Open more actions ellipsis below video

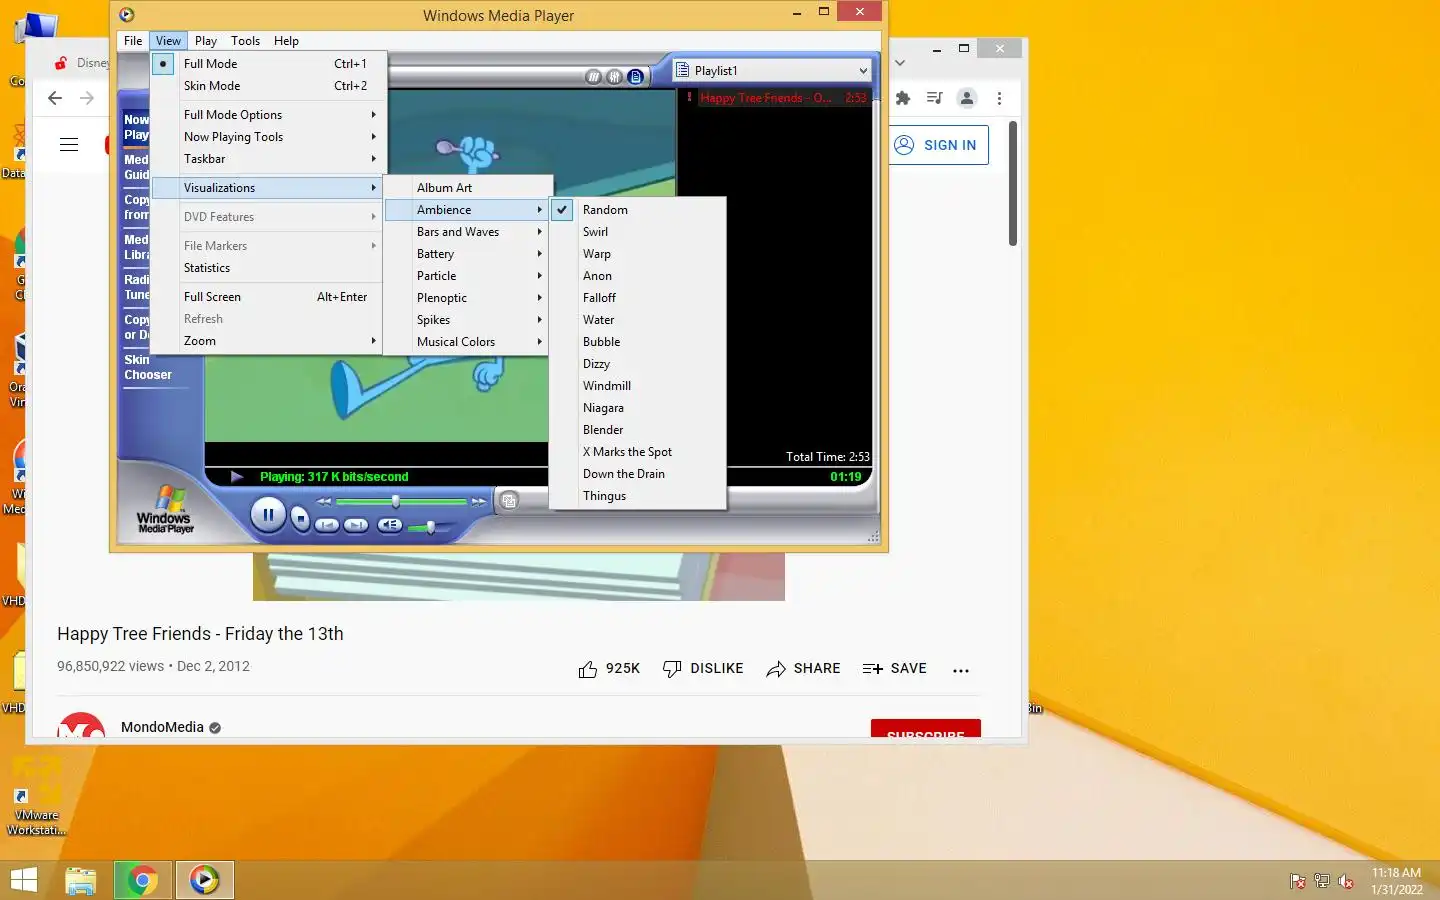pyautogui.click(x=961, y=670)
